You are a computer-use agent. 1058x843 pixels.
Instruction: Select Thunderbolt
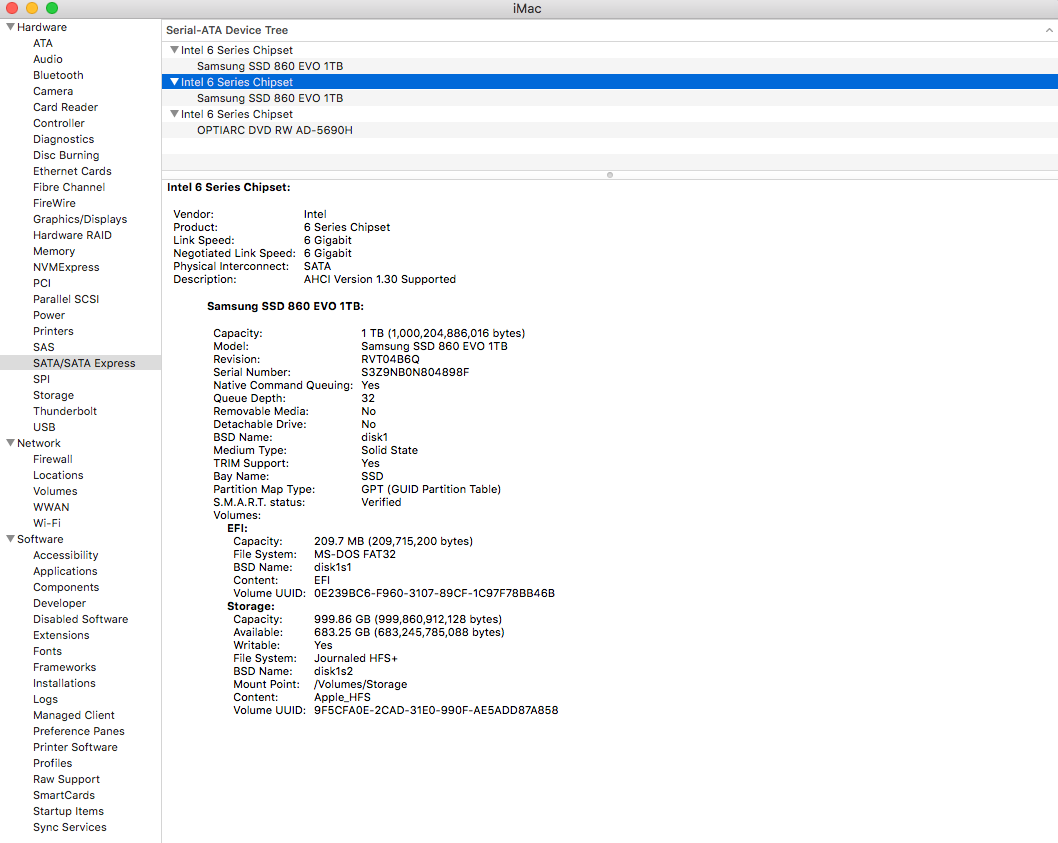click(x=65, y=411)
